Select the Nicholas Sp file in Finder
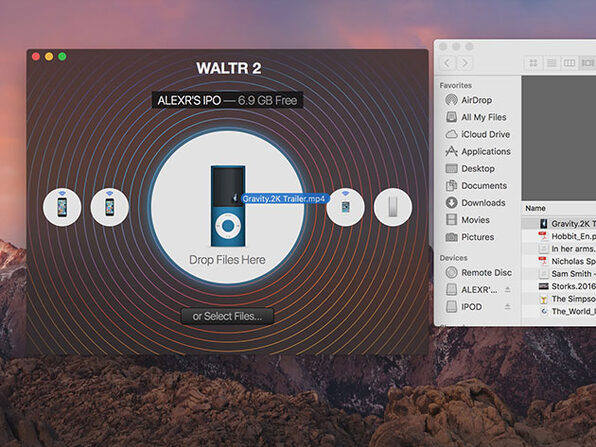 coord(559,261)
